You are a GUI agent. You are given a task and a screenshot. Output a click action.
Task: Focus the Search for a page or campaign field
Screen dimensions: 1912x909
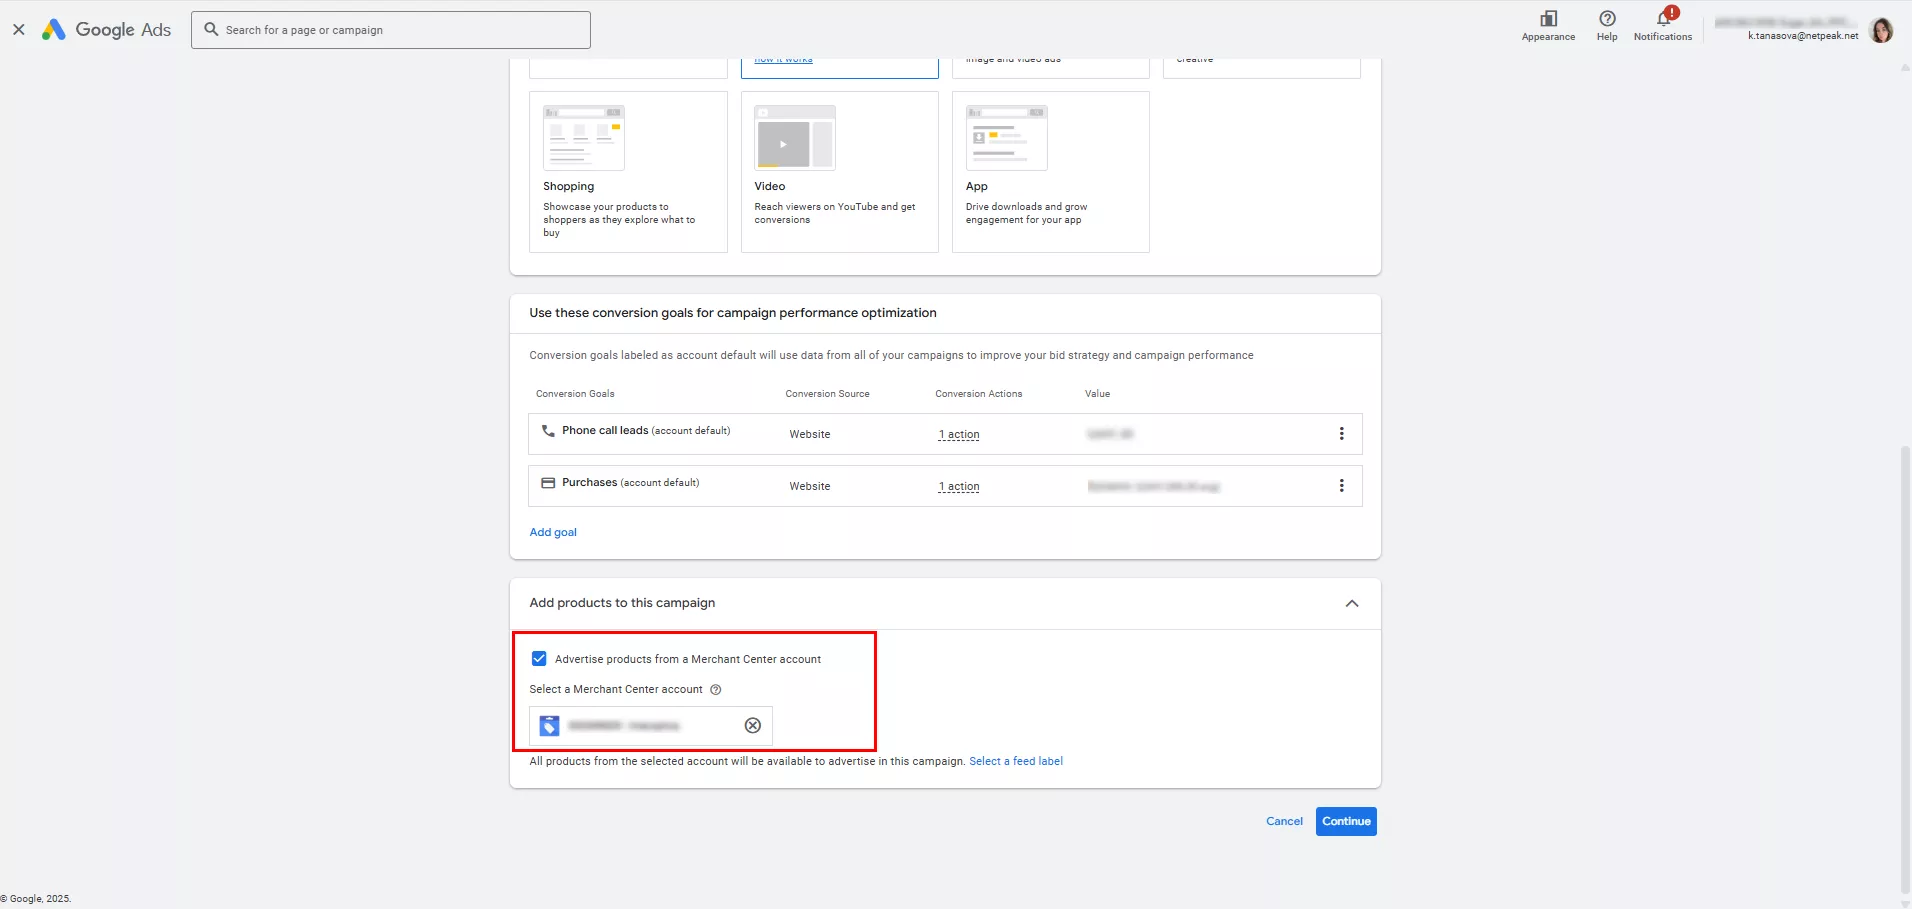pyautogui.click(x=400, y=30)
